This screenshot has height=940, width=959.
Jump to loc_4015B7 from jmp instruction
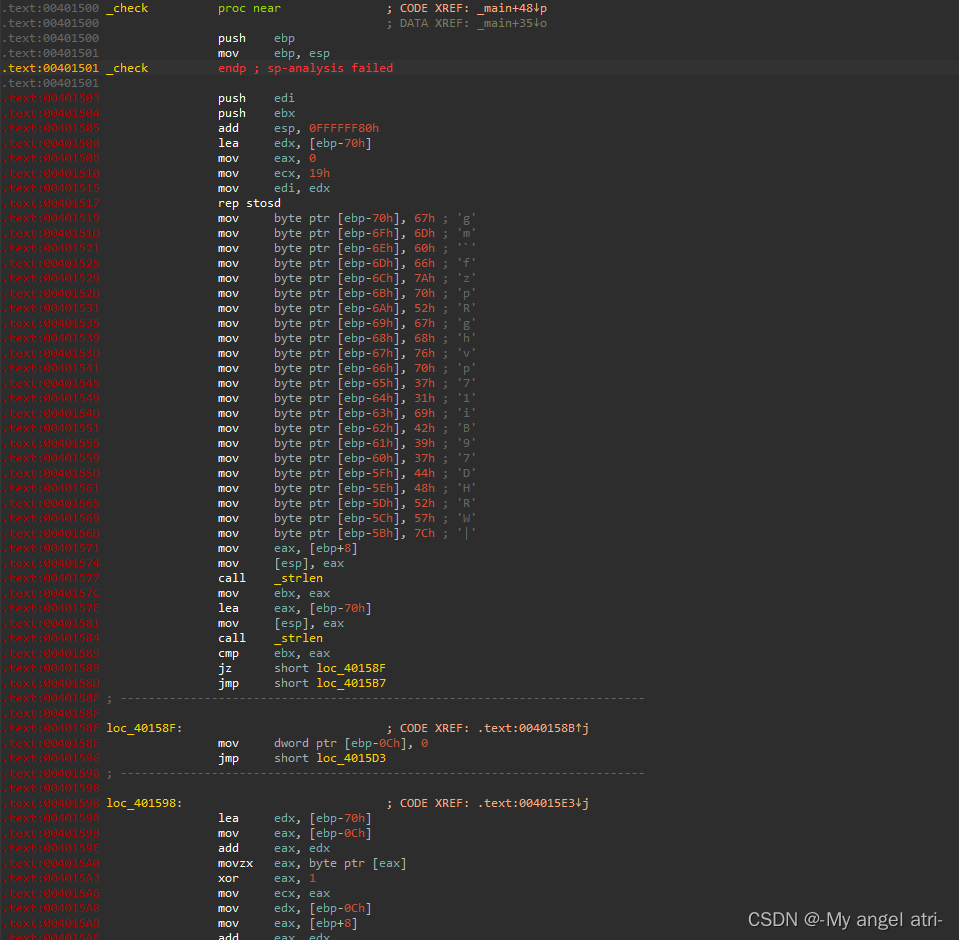(351, 683)
